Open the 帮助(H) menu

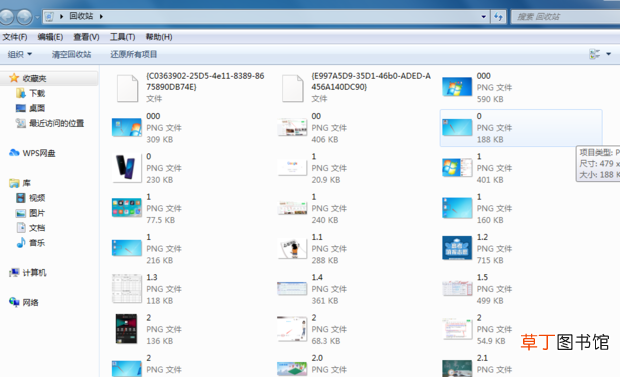point(159,37)
